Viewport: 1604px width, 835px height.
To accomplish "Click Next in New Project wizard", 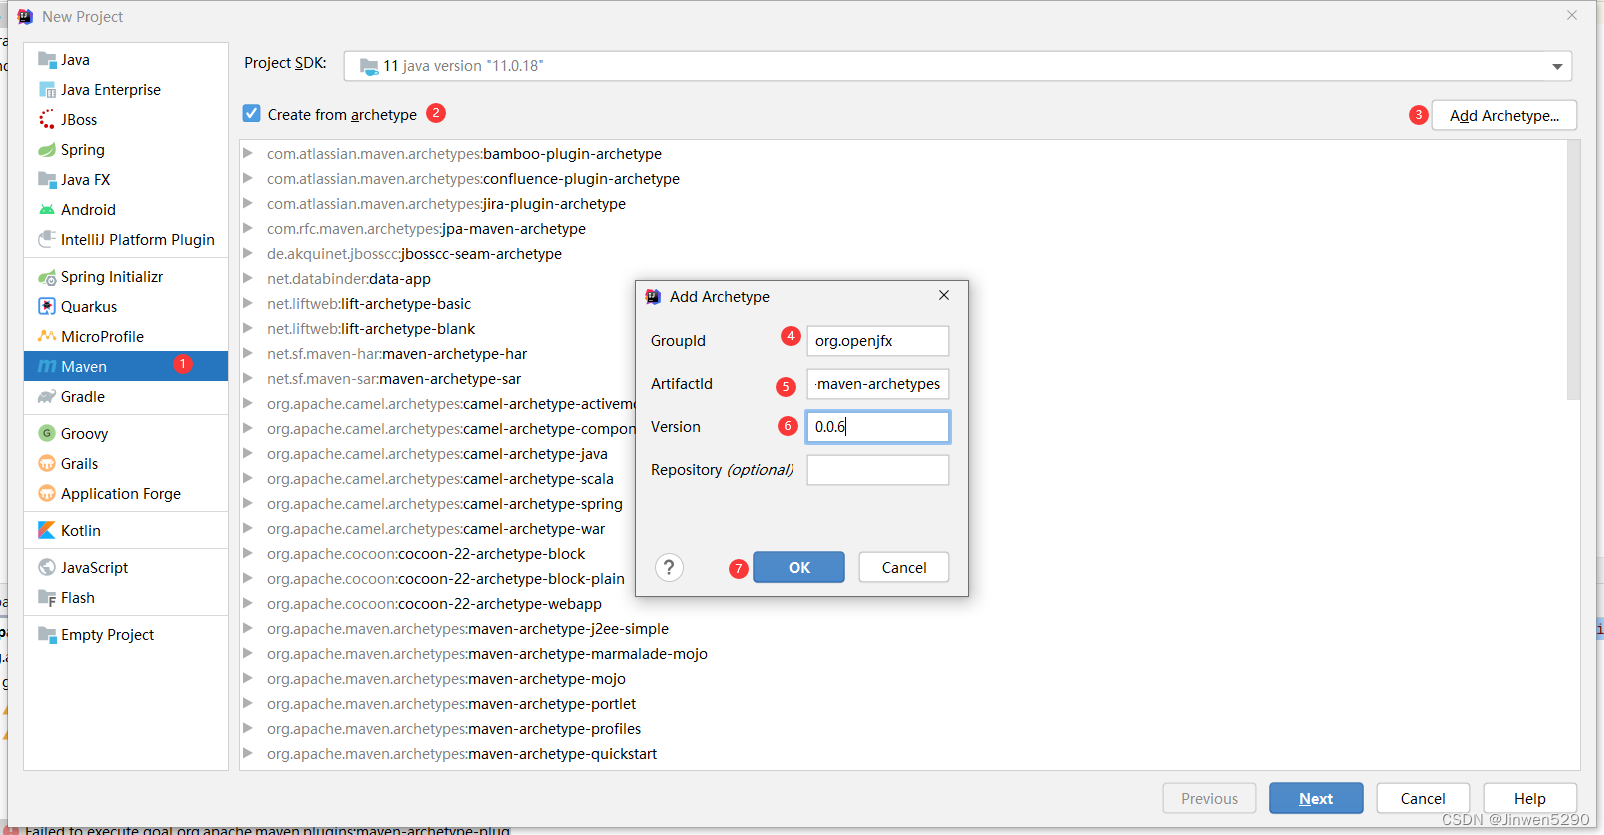I will [1316, 799].
